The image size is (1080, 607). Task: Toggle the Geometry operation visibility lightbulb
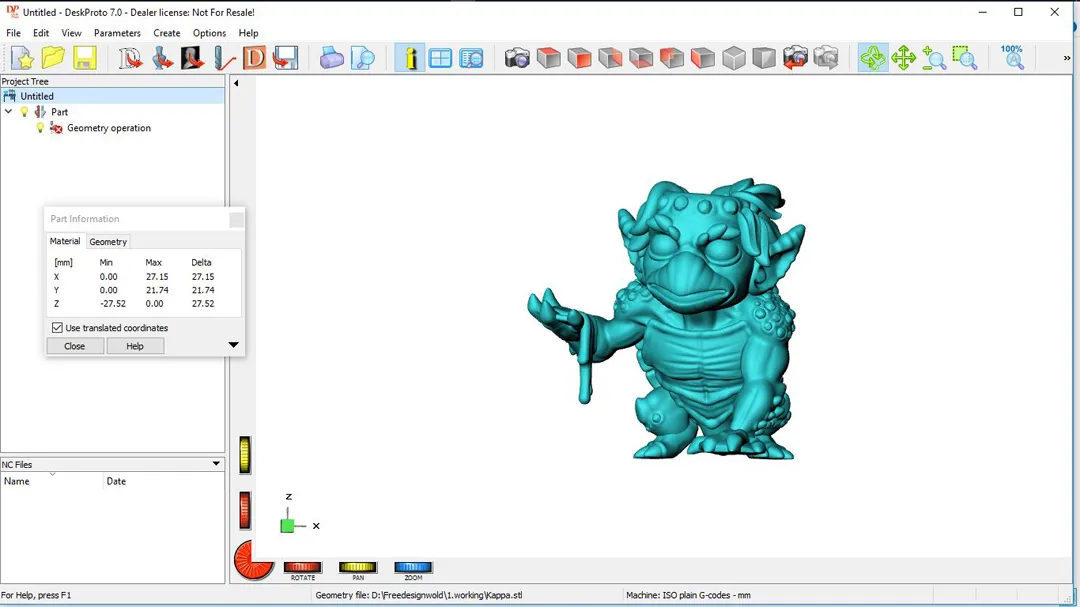click(x=40, y=127)
